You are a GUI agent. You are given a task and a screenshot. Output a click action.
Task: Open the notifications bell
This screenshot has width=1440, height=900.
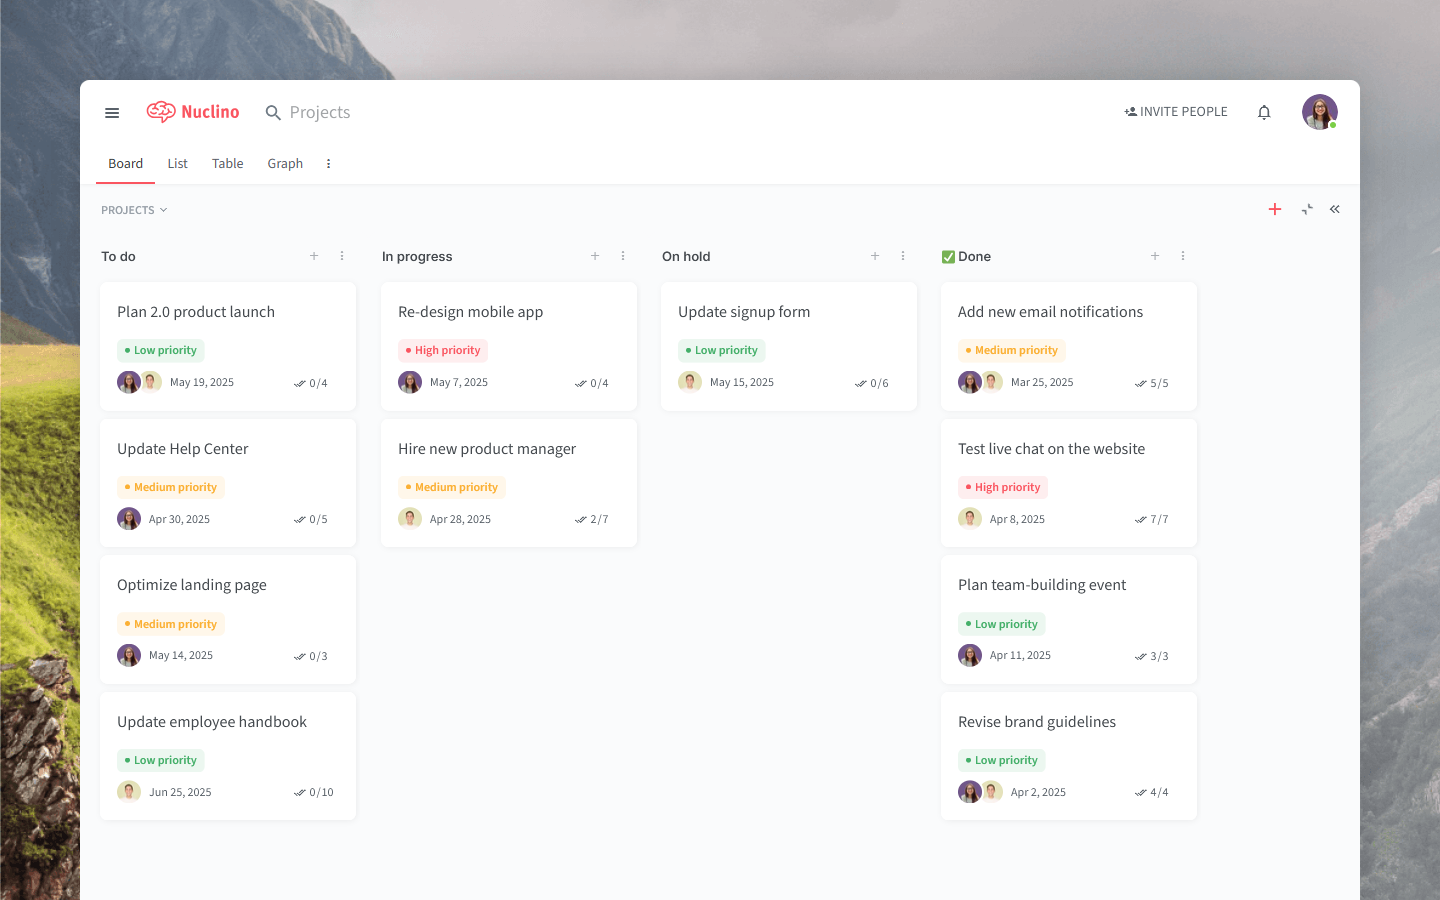[1264, 113]
